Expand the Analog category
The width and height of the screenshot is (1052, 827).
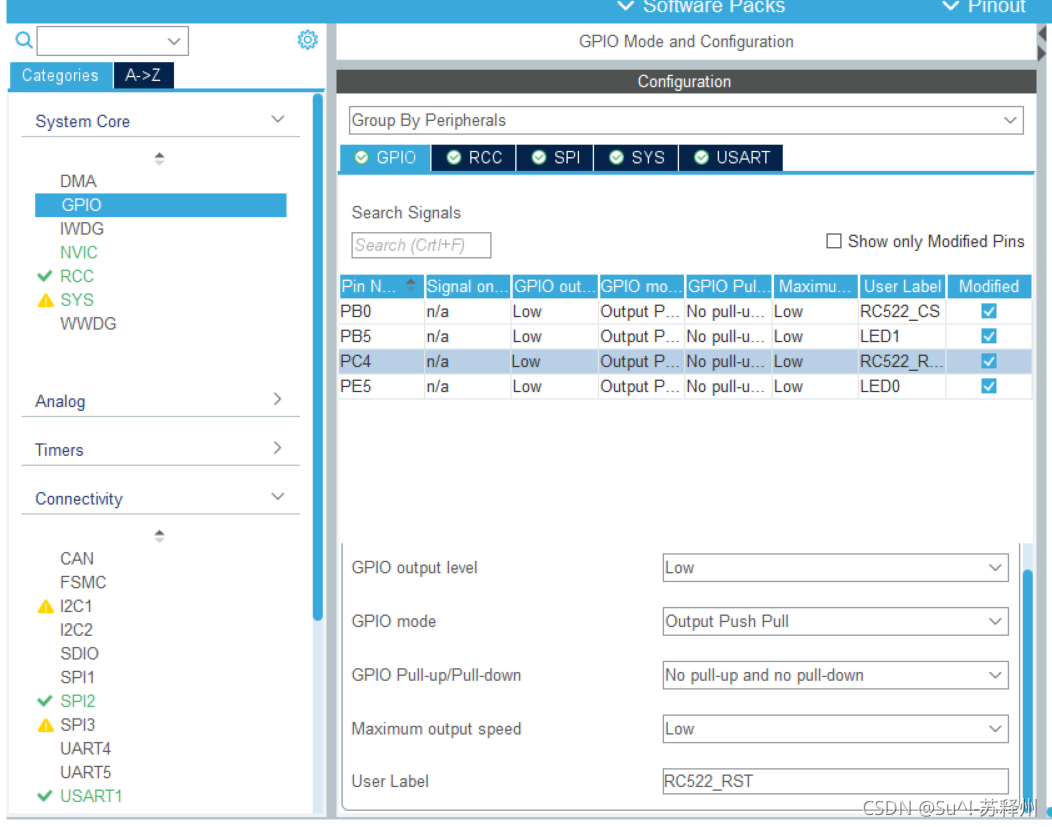(x=278, y=399)
